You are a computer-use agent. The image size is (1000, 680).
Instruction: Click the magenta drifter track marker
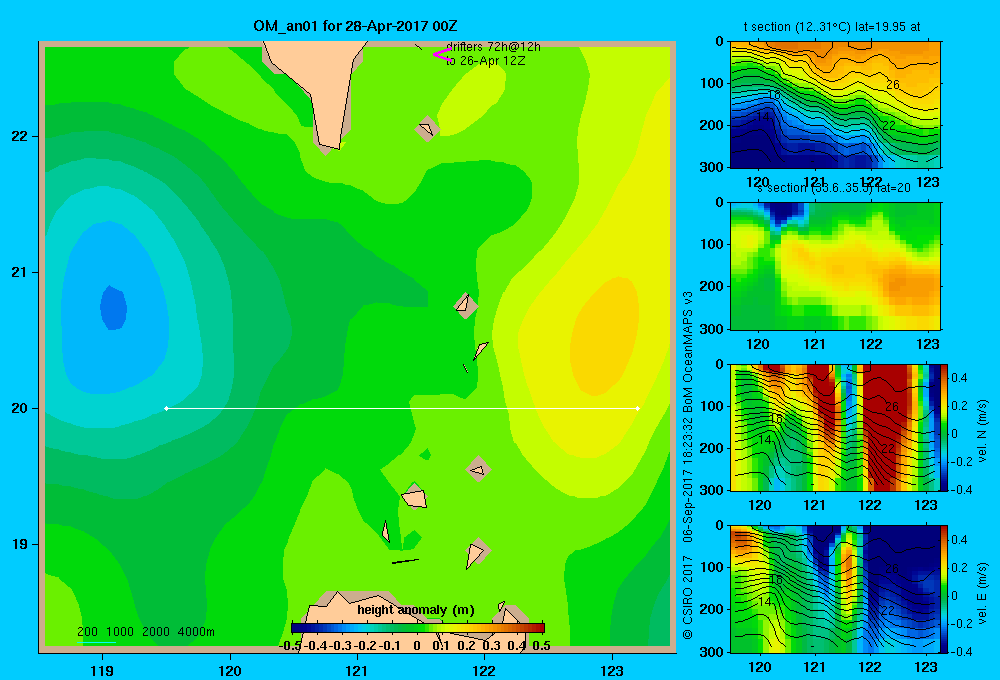[x=442, y=55]
